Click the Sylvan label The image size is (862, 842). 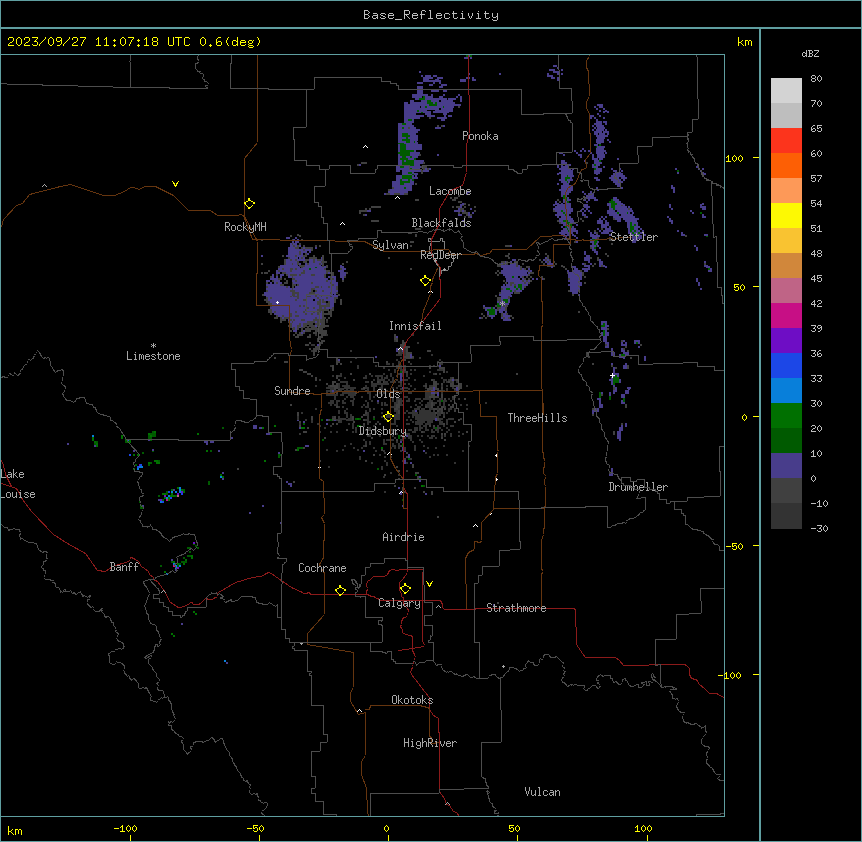(x=390, y=245)
